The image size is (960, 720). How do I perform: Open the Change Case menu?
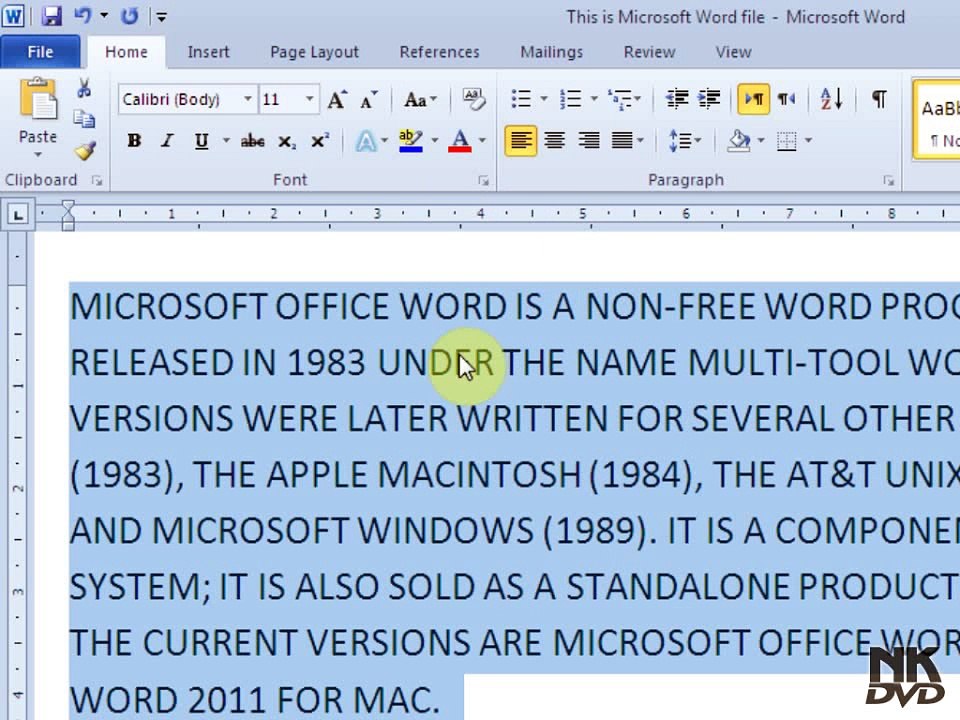(x=420, y=100)
